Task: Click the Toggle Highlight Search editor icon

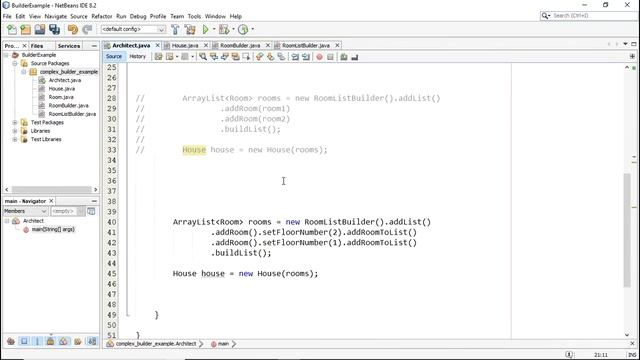Action: [236, 57]
